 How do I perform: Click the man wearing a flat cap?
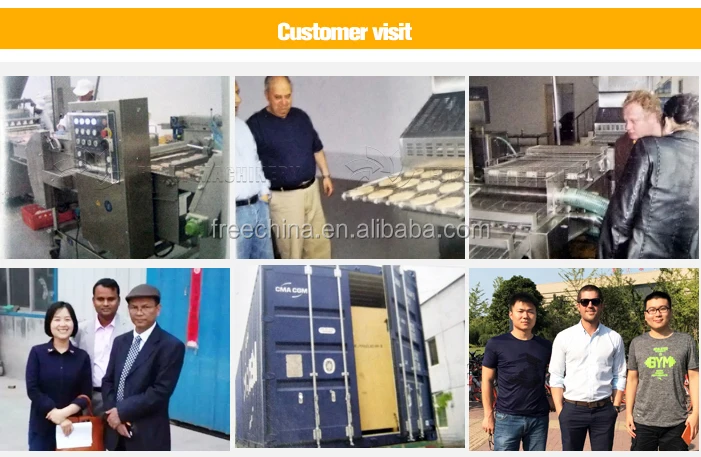pos(142,368)
